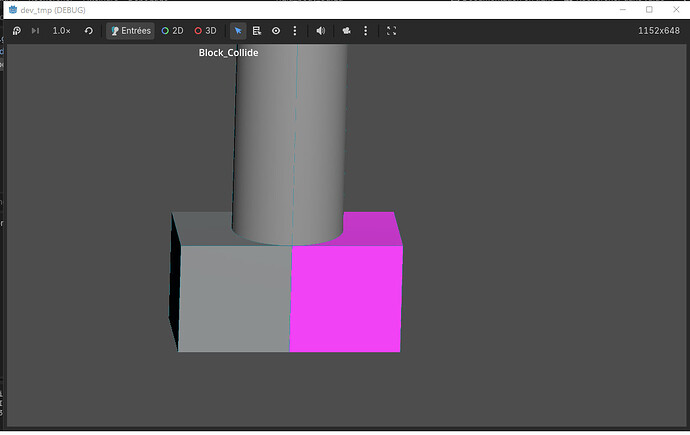
Task: Toggle the Entrées input mode button
Action: coord(130,31)
